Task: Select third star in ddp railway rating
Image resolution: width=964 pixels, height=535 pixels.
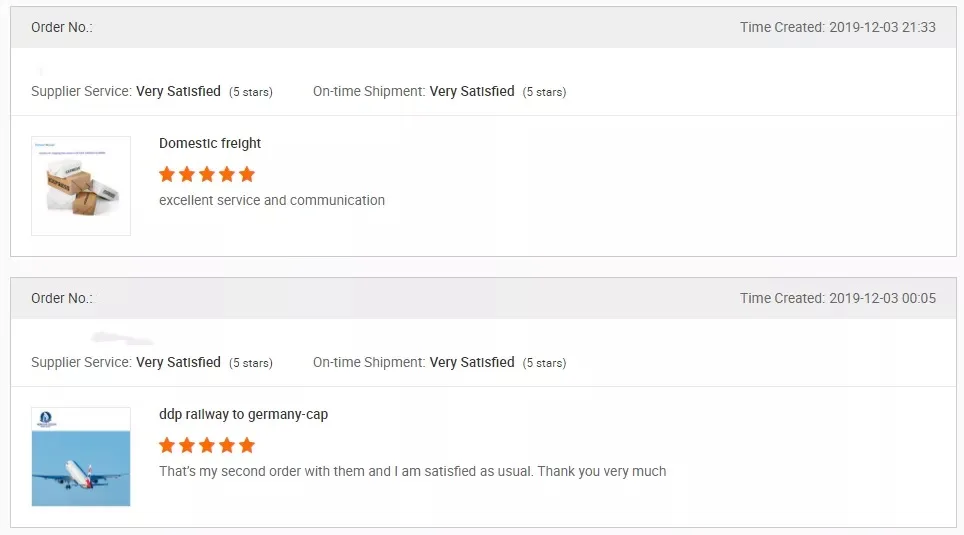Action: click(207, 445)
